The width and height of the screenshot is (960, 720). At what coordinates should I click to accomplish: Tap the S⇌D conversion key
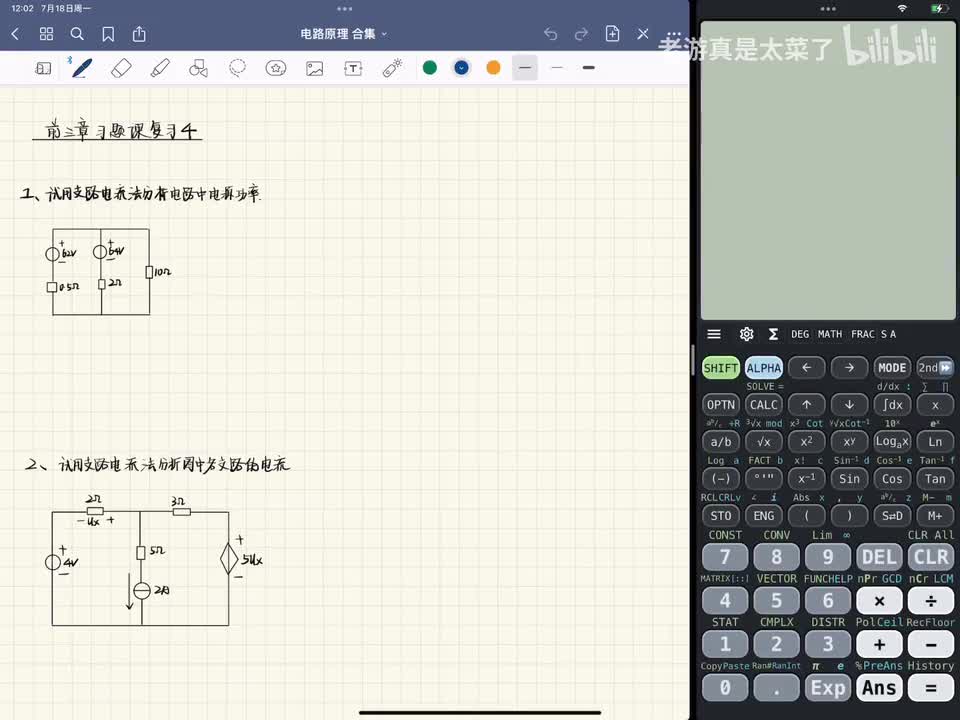tap(892, 516)
